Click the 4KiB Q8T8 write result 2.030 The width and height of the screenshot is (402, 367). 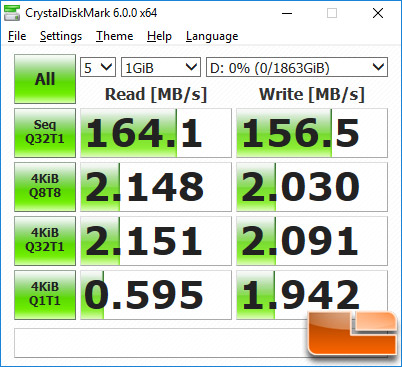click(312, 187)
